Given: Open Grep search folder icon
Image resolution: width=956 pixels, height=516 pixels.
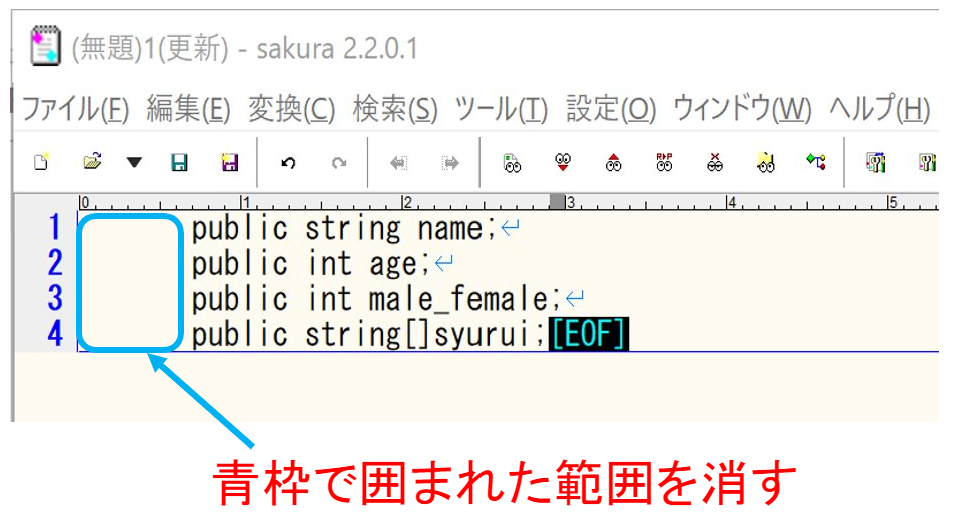Looking at the screenshot, I should pyautogui.click(x=765, y=163).
